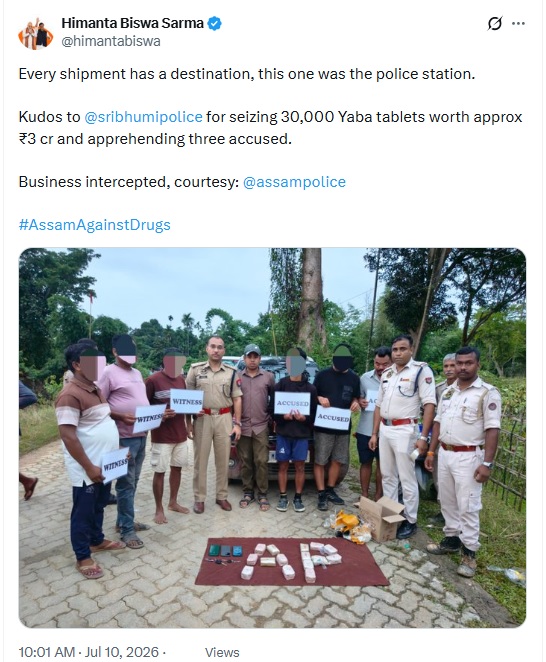Click the blue verified badge

215,23
